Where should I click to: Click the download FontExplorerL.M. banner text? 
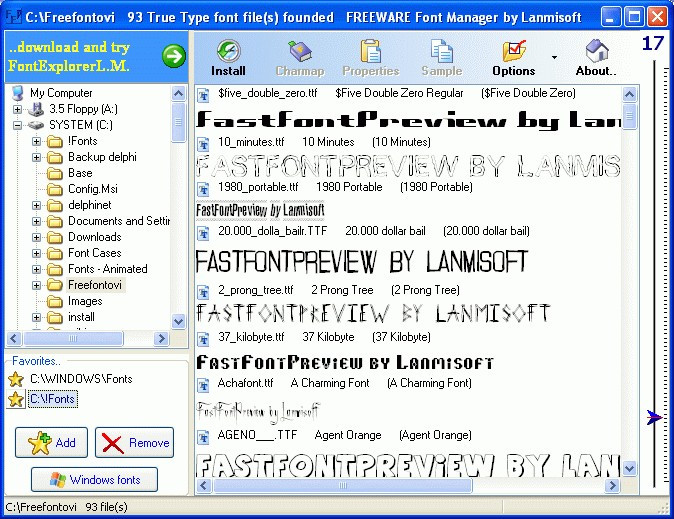[x=69, y=56]
